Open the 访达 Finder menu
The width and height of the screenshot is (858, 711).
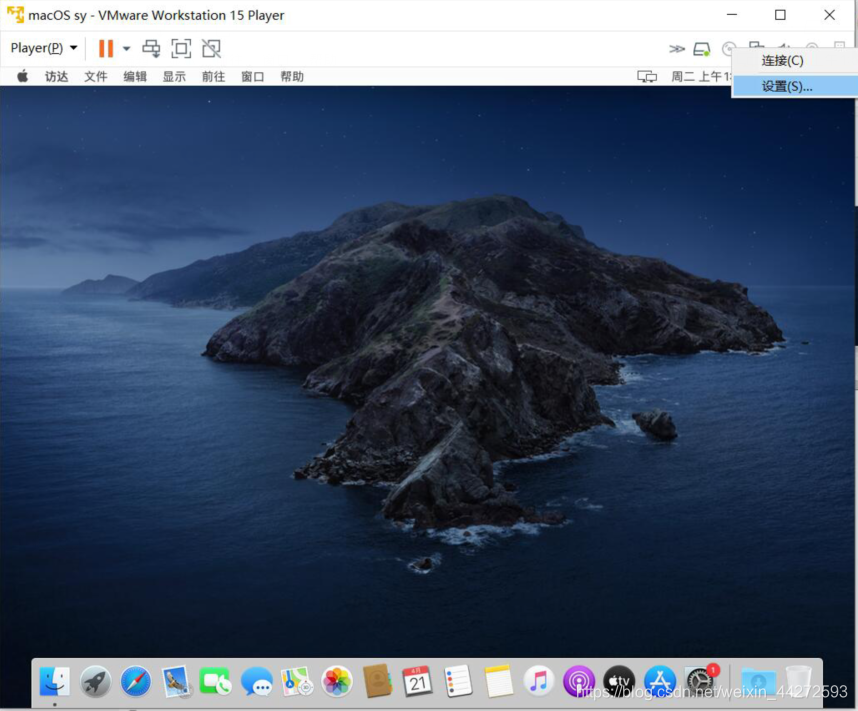point(57,77)
